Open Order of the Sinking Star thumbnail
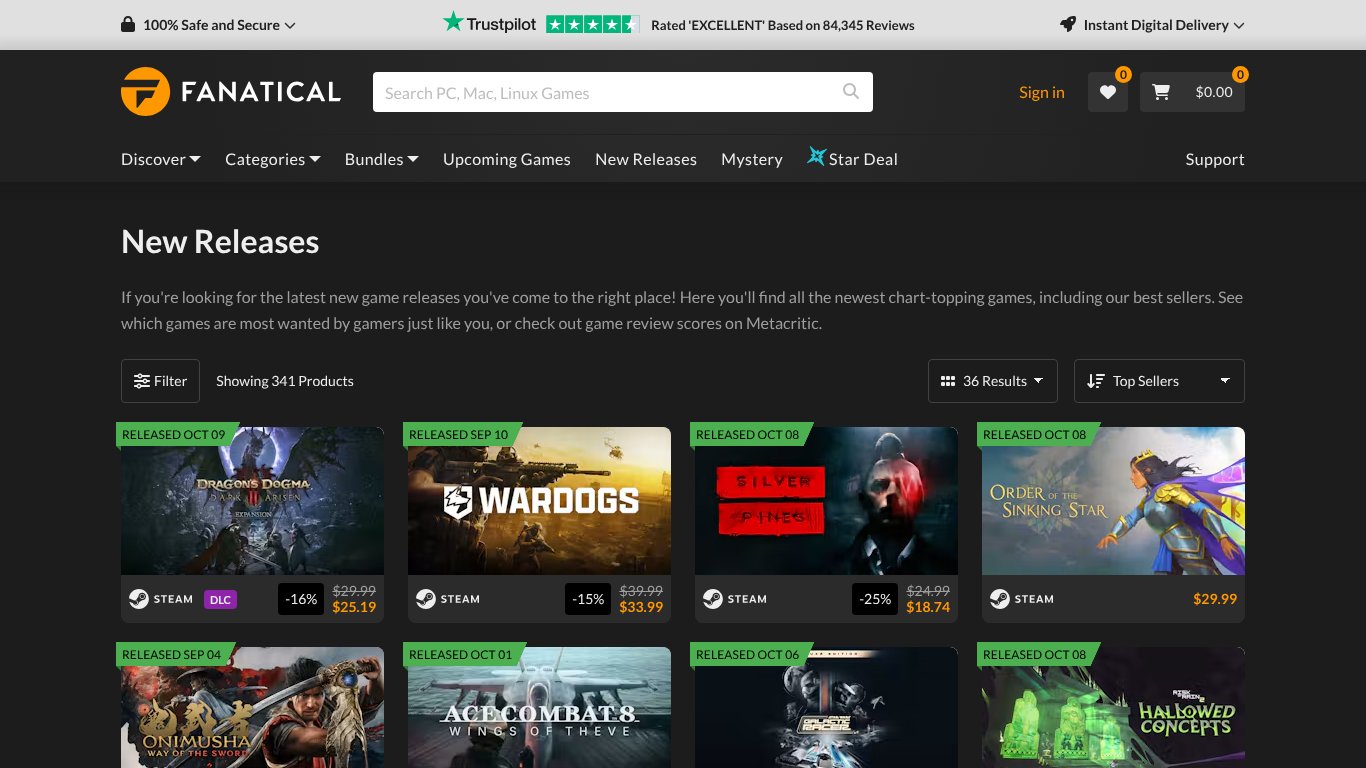This screenshot has height=768, width=1366. tap(1113, 501)
